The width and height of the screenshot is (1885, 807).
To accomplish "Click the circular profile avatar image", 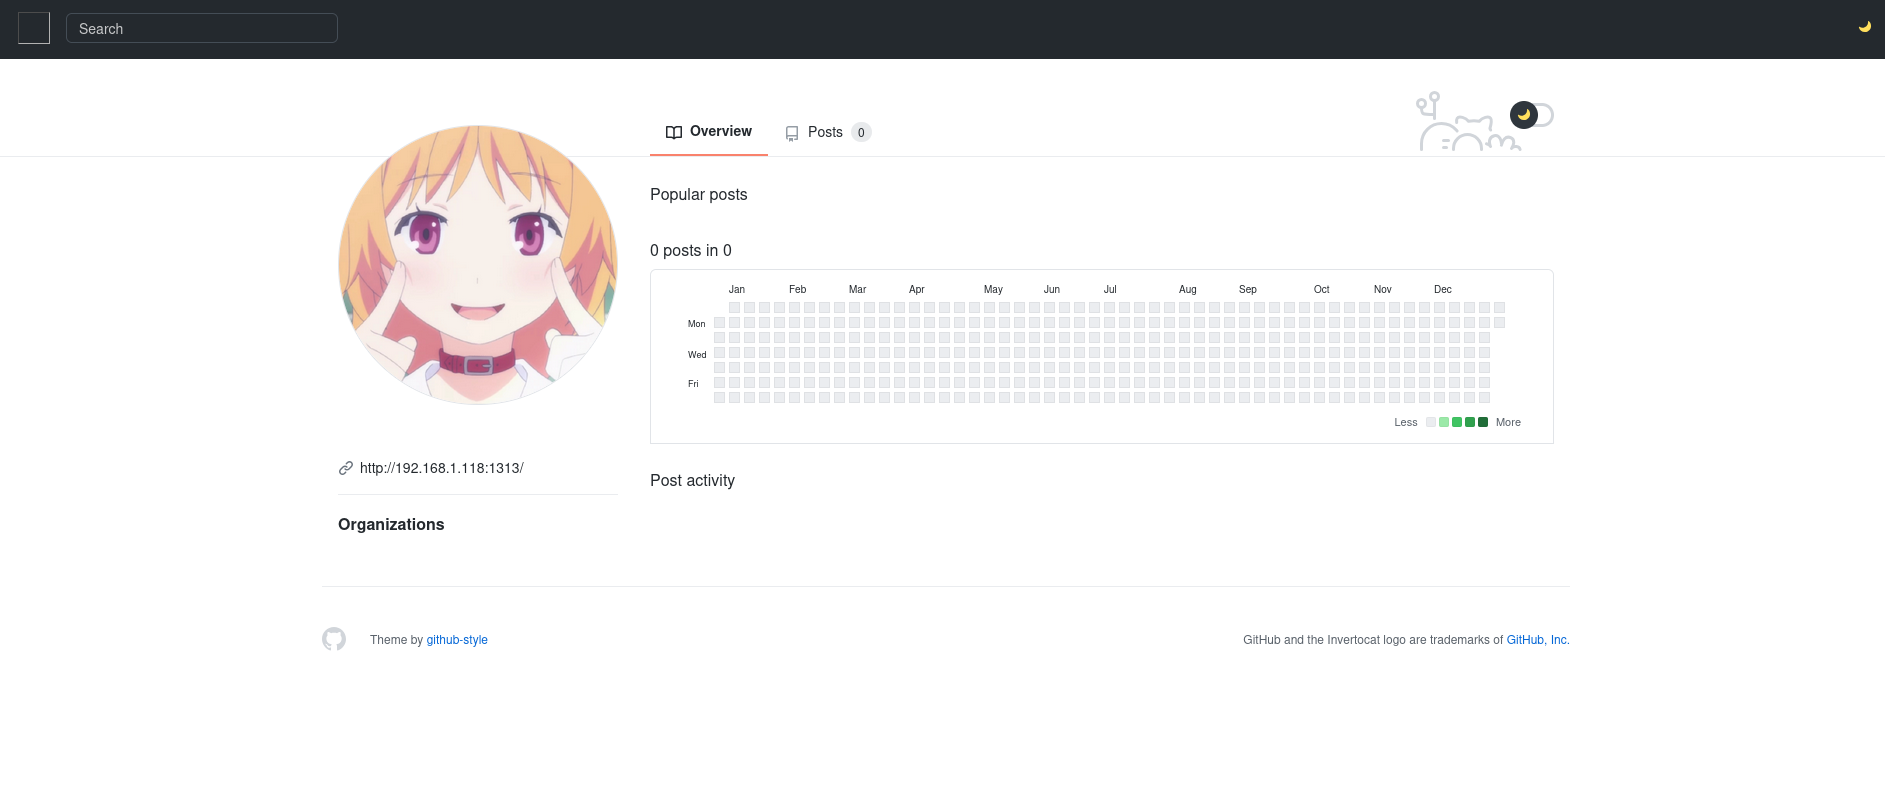I will point(478,265).
